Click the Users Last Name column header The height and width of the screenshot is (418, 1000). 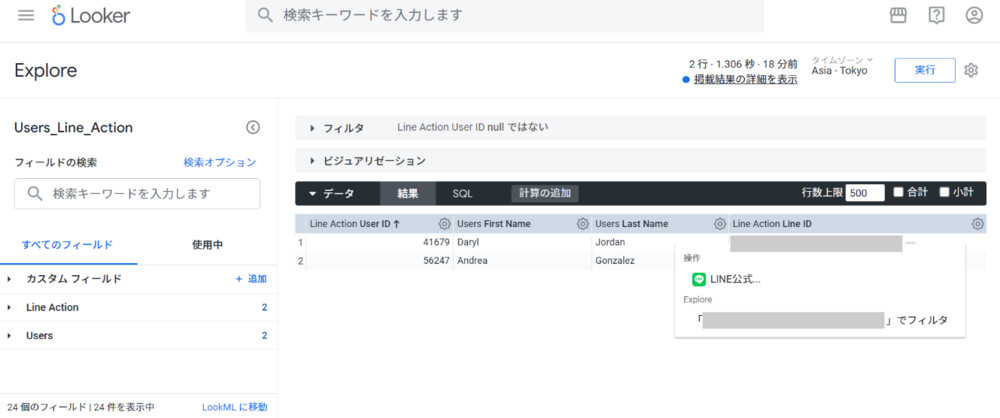tap(631, 224)
